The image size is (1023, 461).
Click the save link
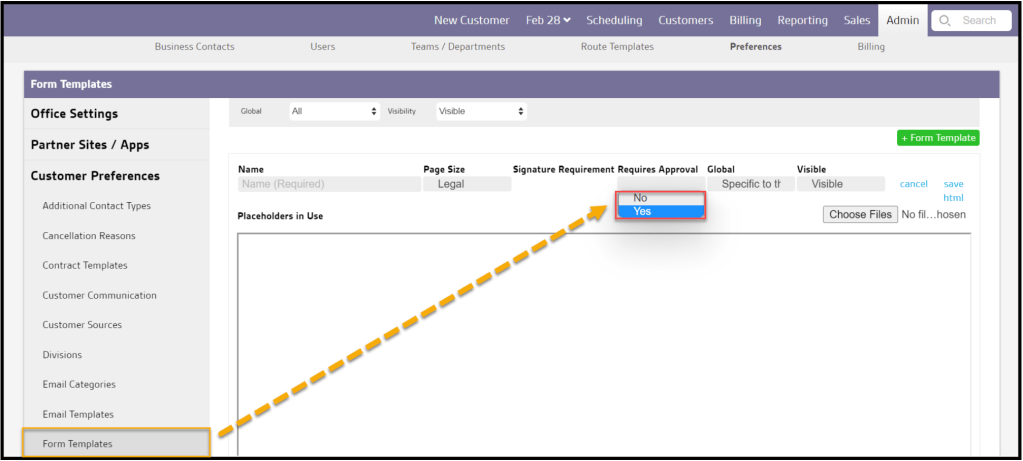[953, 184]
